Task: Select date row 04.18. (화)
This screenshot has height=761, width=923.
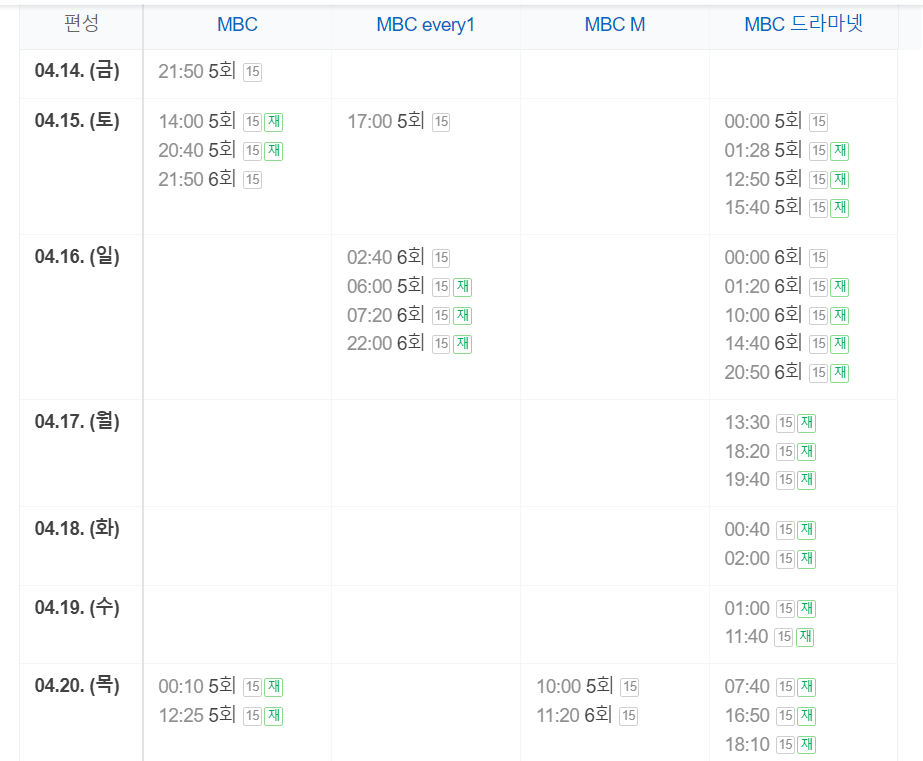Action: (77, 529)
